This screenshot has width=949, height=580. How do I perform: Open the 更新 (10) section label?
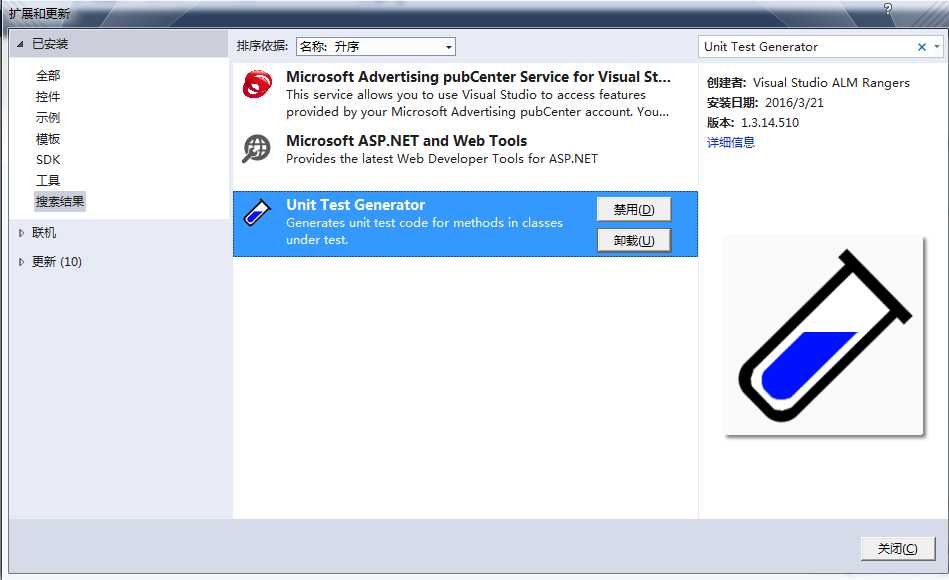(x=56, y=262)
